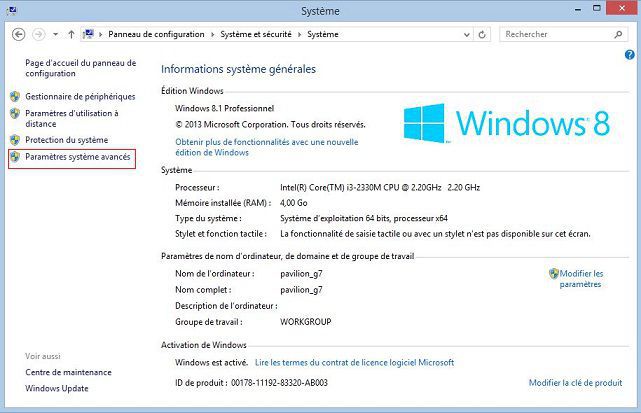
Task: Click shield icon beside Modifier les paramètres
Action: (554, 274)
